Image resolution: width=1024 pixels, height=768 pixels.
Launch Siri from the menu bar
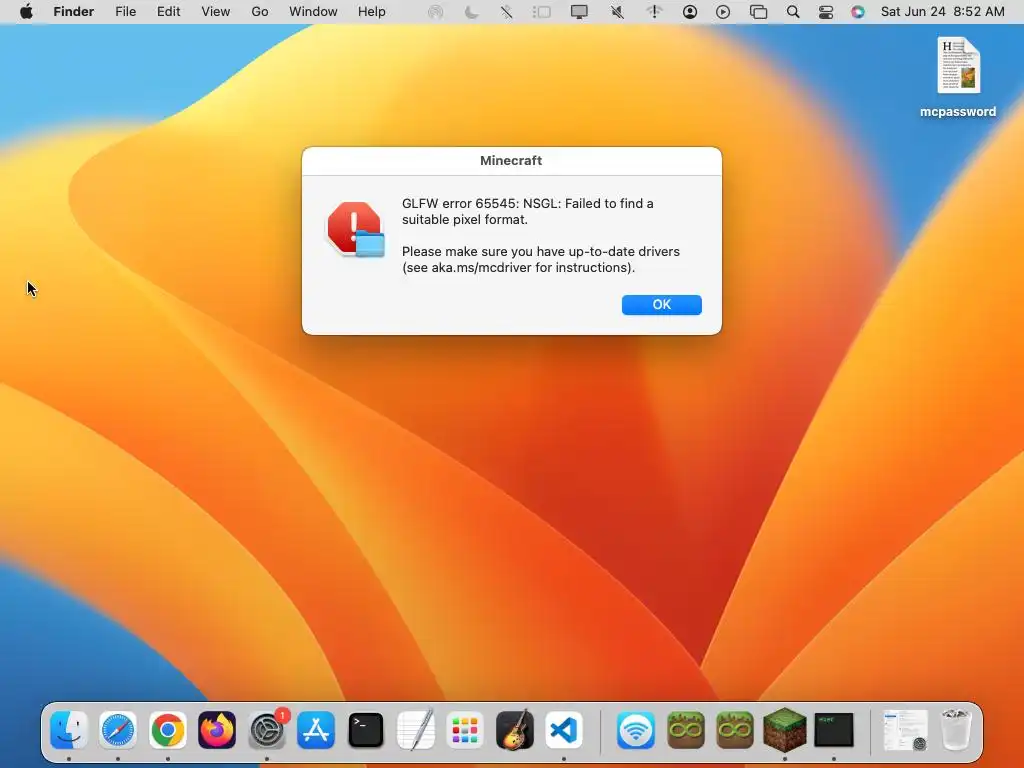pos(857,12)
